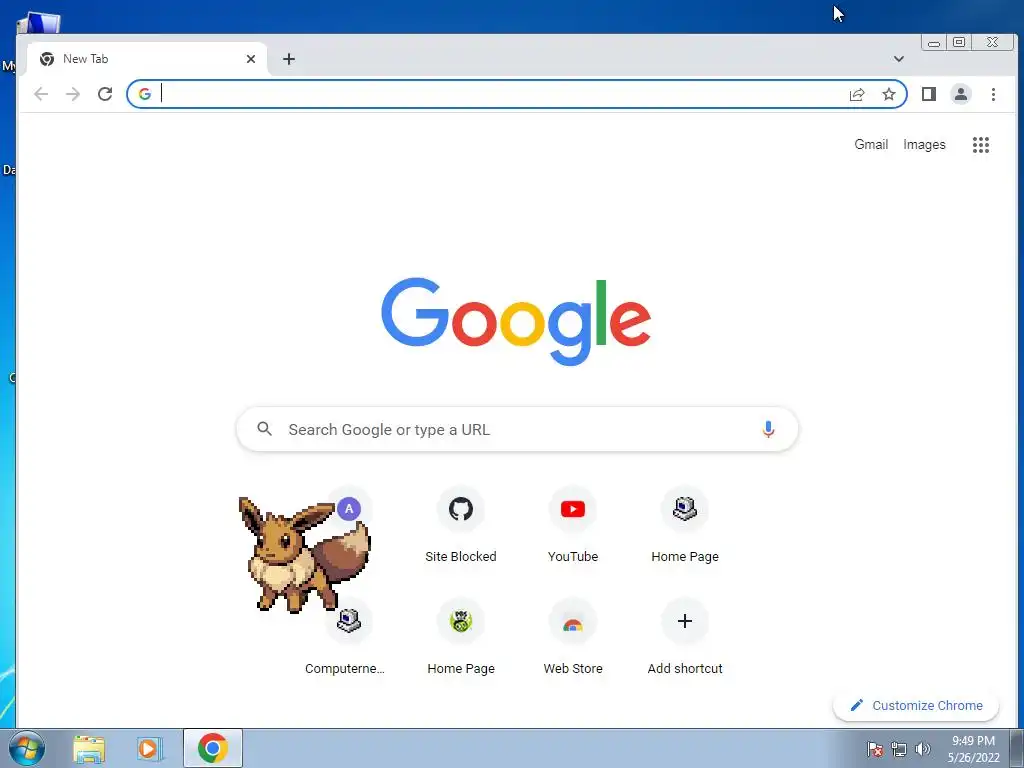Click the forward navigation arrow
Image resolution: width=1024 pixels, height=768 pixels.
(73, 94)
